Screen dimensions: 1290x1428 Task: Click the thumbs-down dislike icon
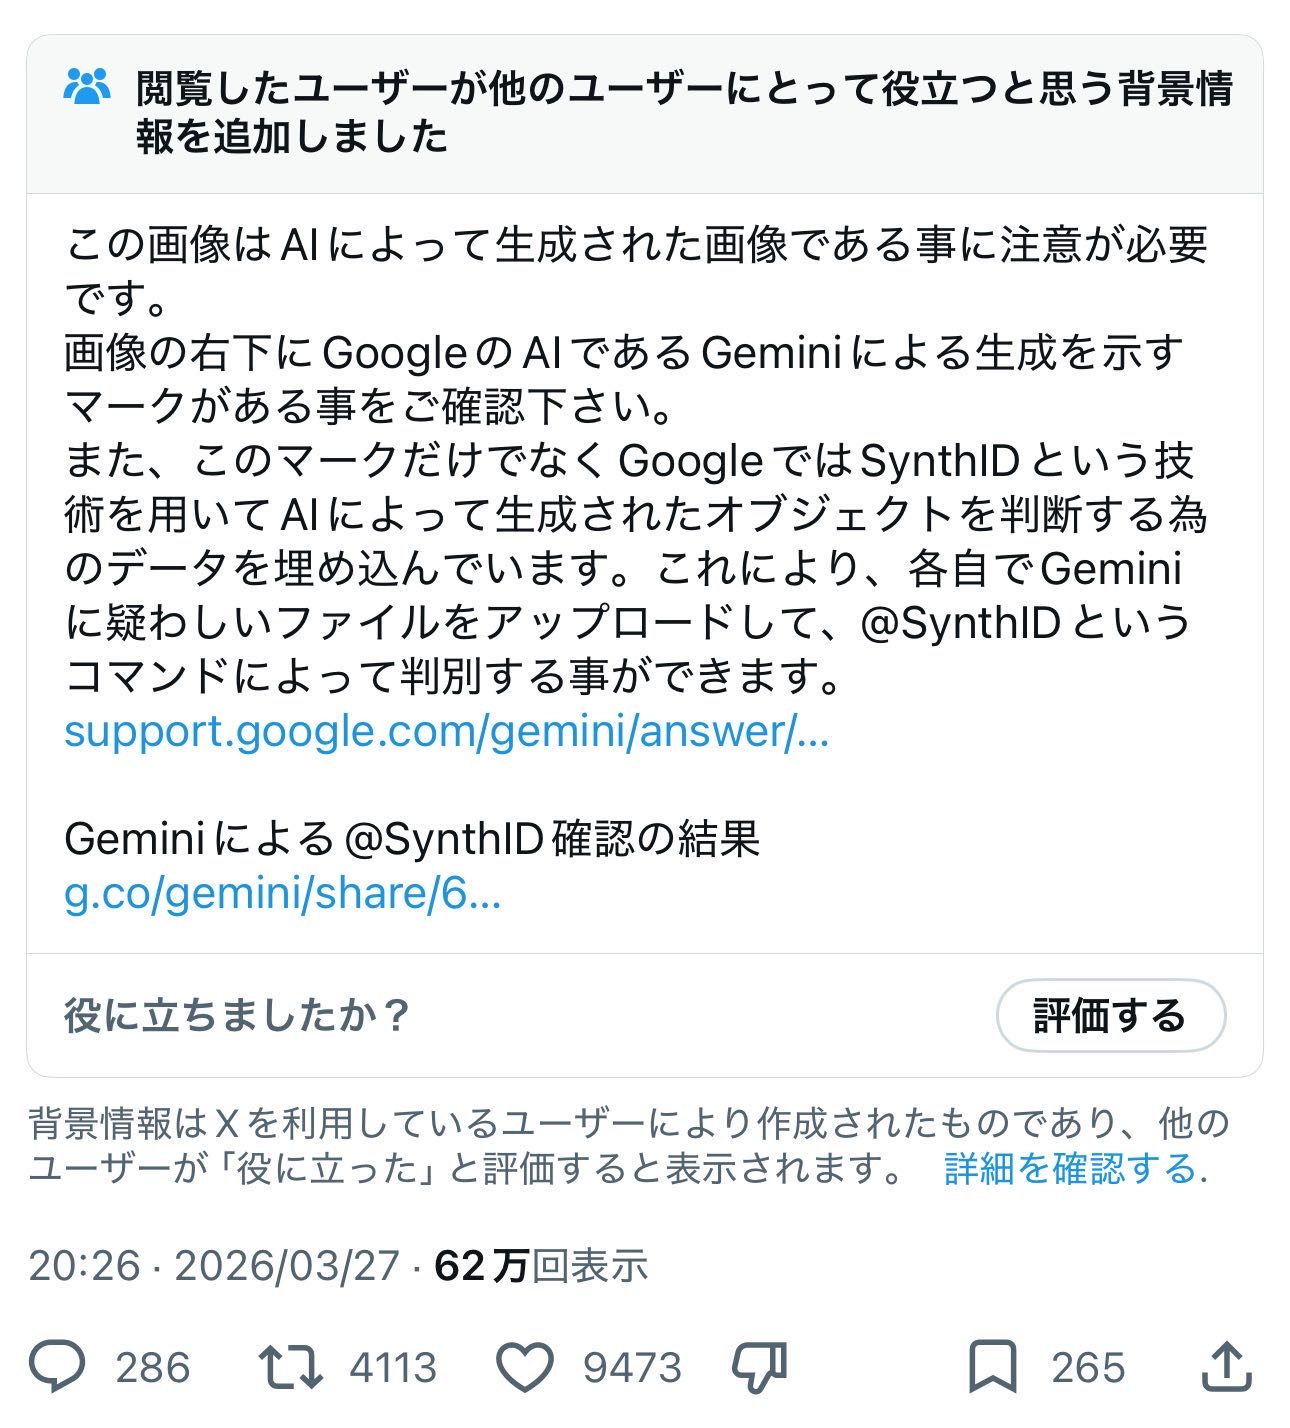click(x=760, y=1367)
